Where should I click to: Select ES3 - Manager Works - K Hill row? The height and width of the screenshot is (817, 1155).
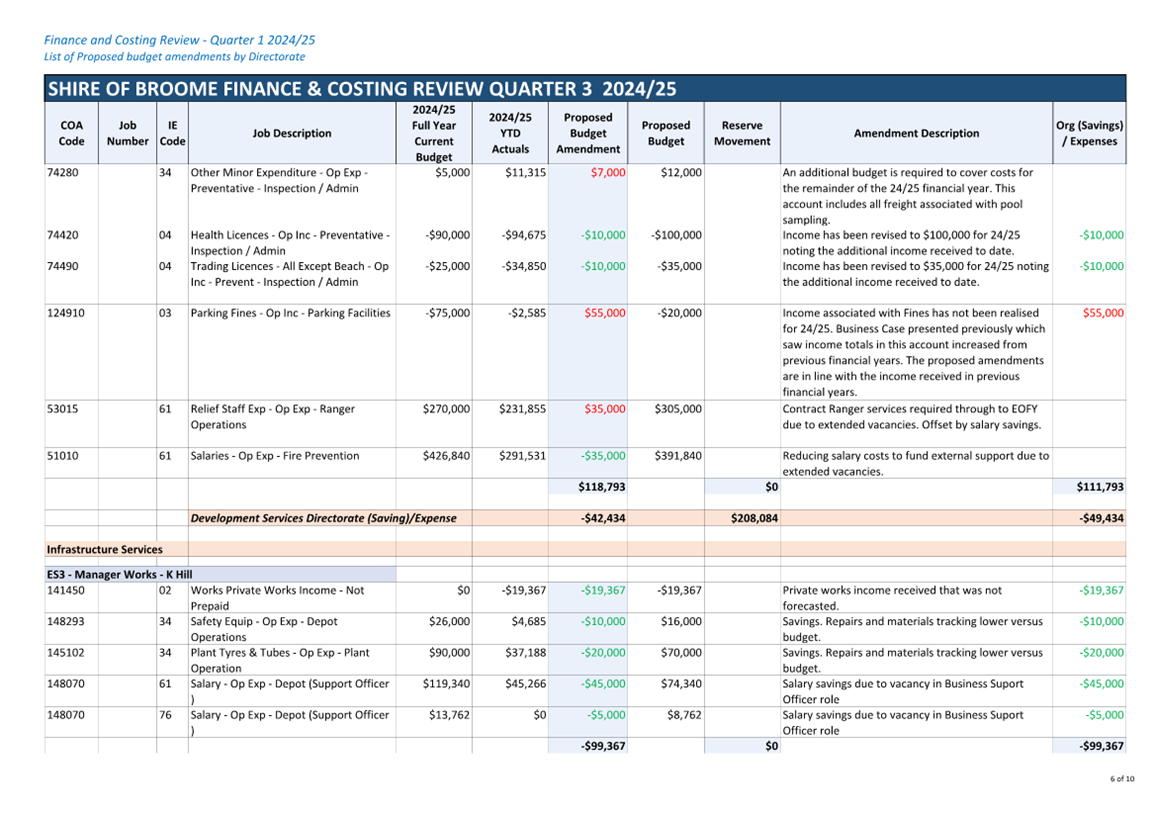220,575
